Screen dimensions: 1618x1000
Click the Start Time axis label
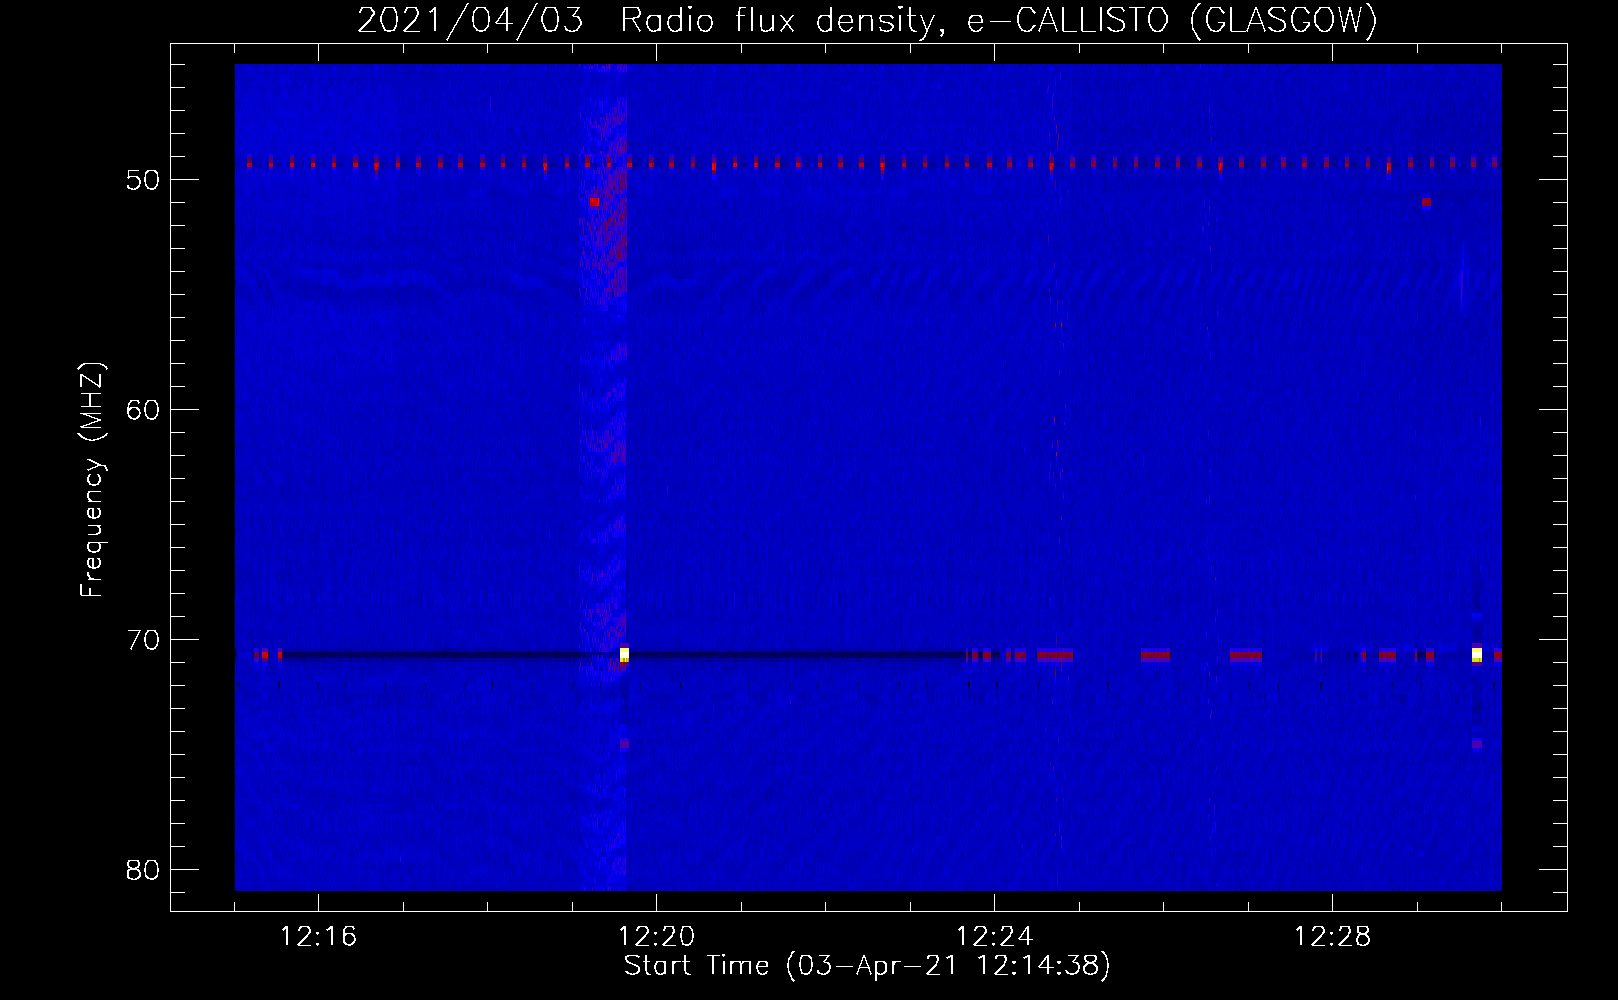pos(867,966)
